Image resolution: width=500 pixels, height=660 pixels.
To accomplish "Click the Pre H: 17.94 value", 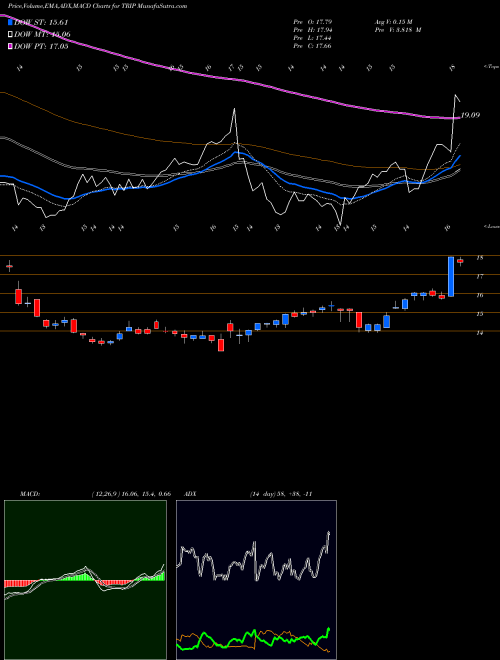I will pyautogui.click(x=313, y=29).
